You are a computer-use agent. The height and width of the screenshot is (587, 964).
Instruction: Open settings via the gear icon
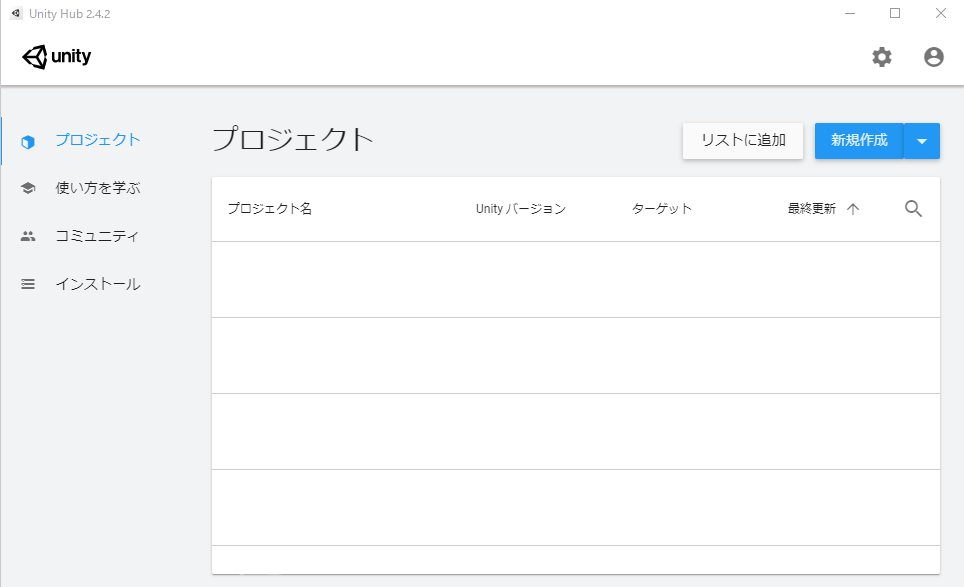click(x=882, y=57)
